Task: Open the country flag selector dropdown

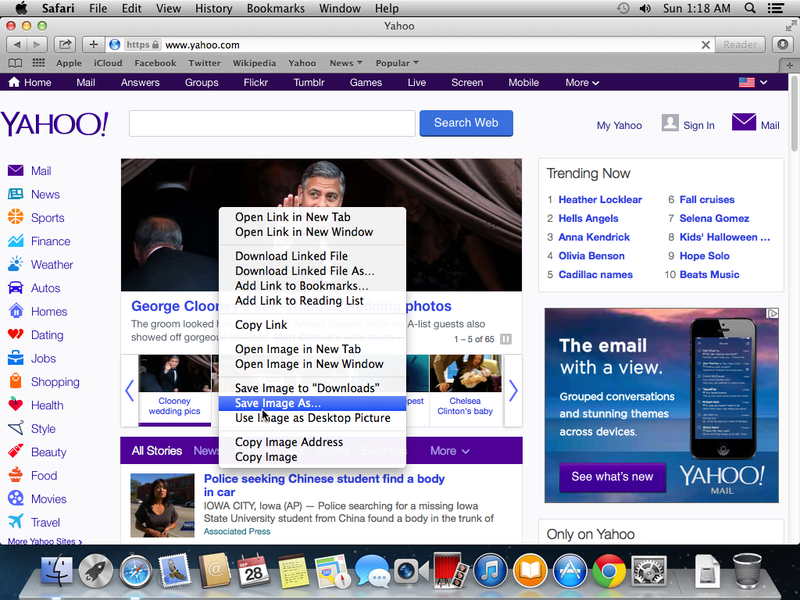Action: (x=753, y=82)
